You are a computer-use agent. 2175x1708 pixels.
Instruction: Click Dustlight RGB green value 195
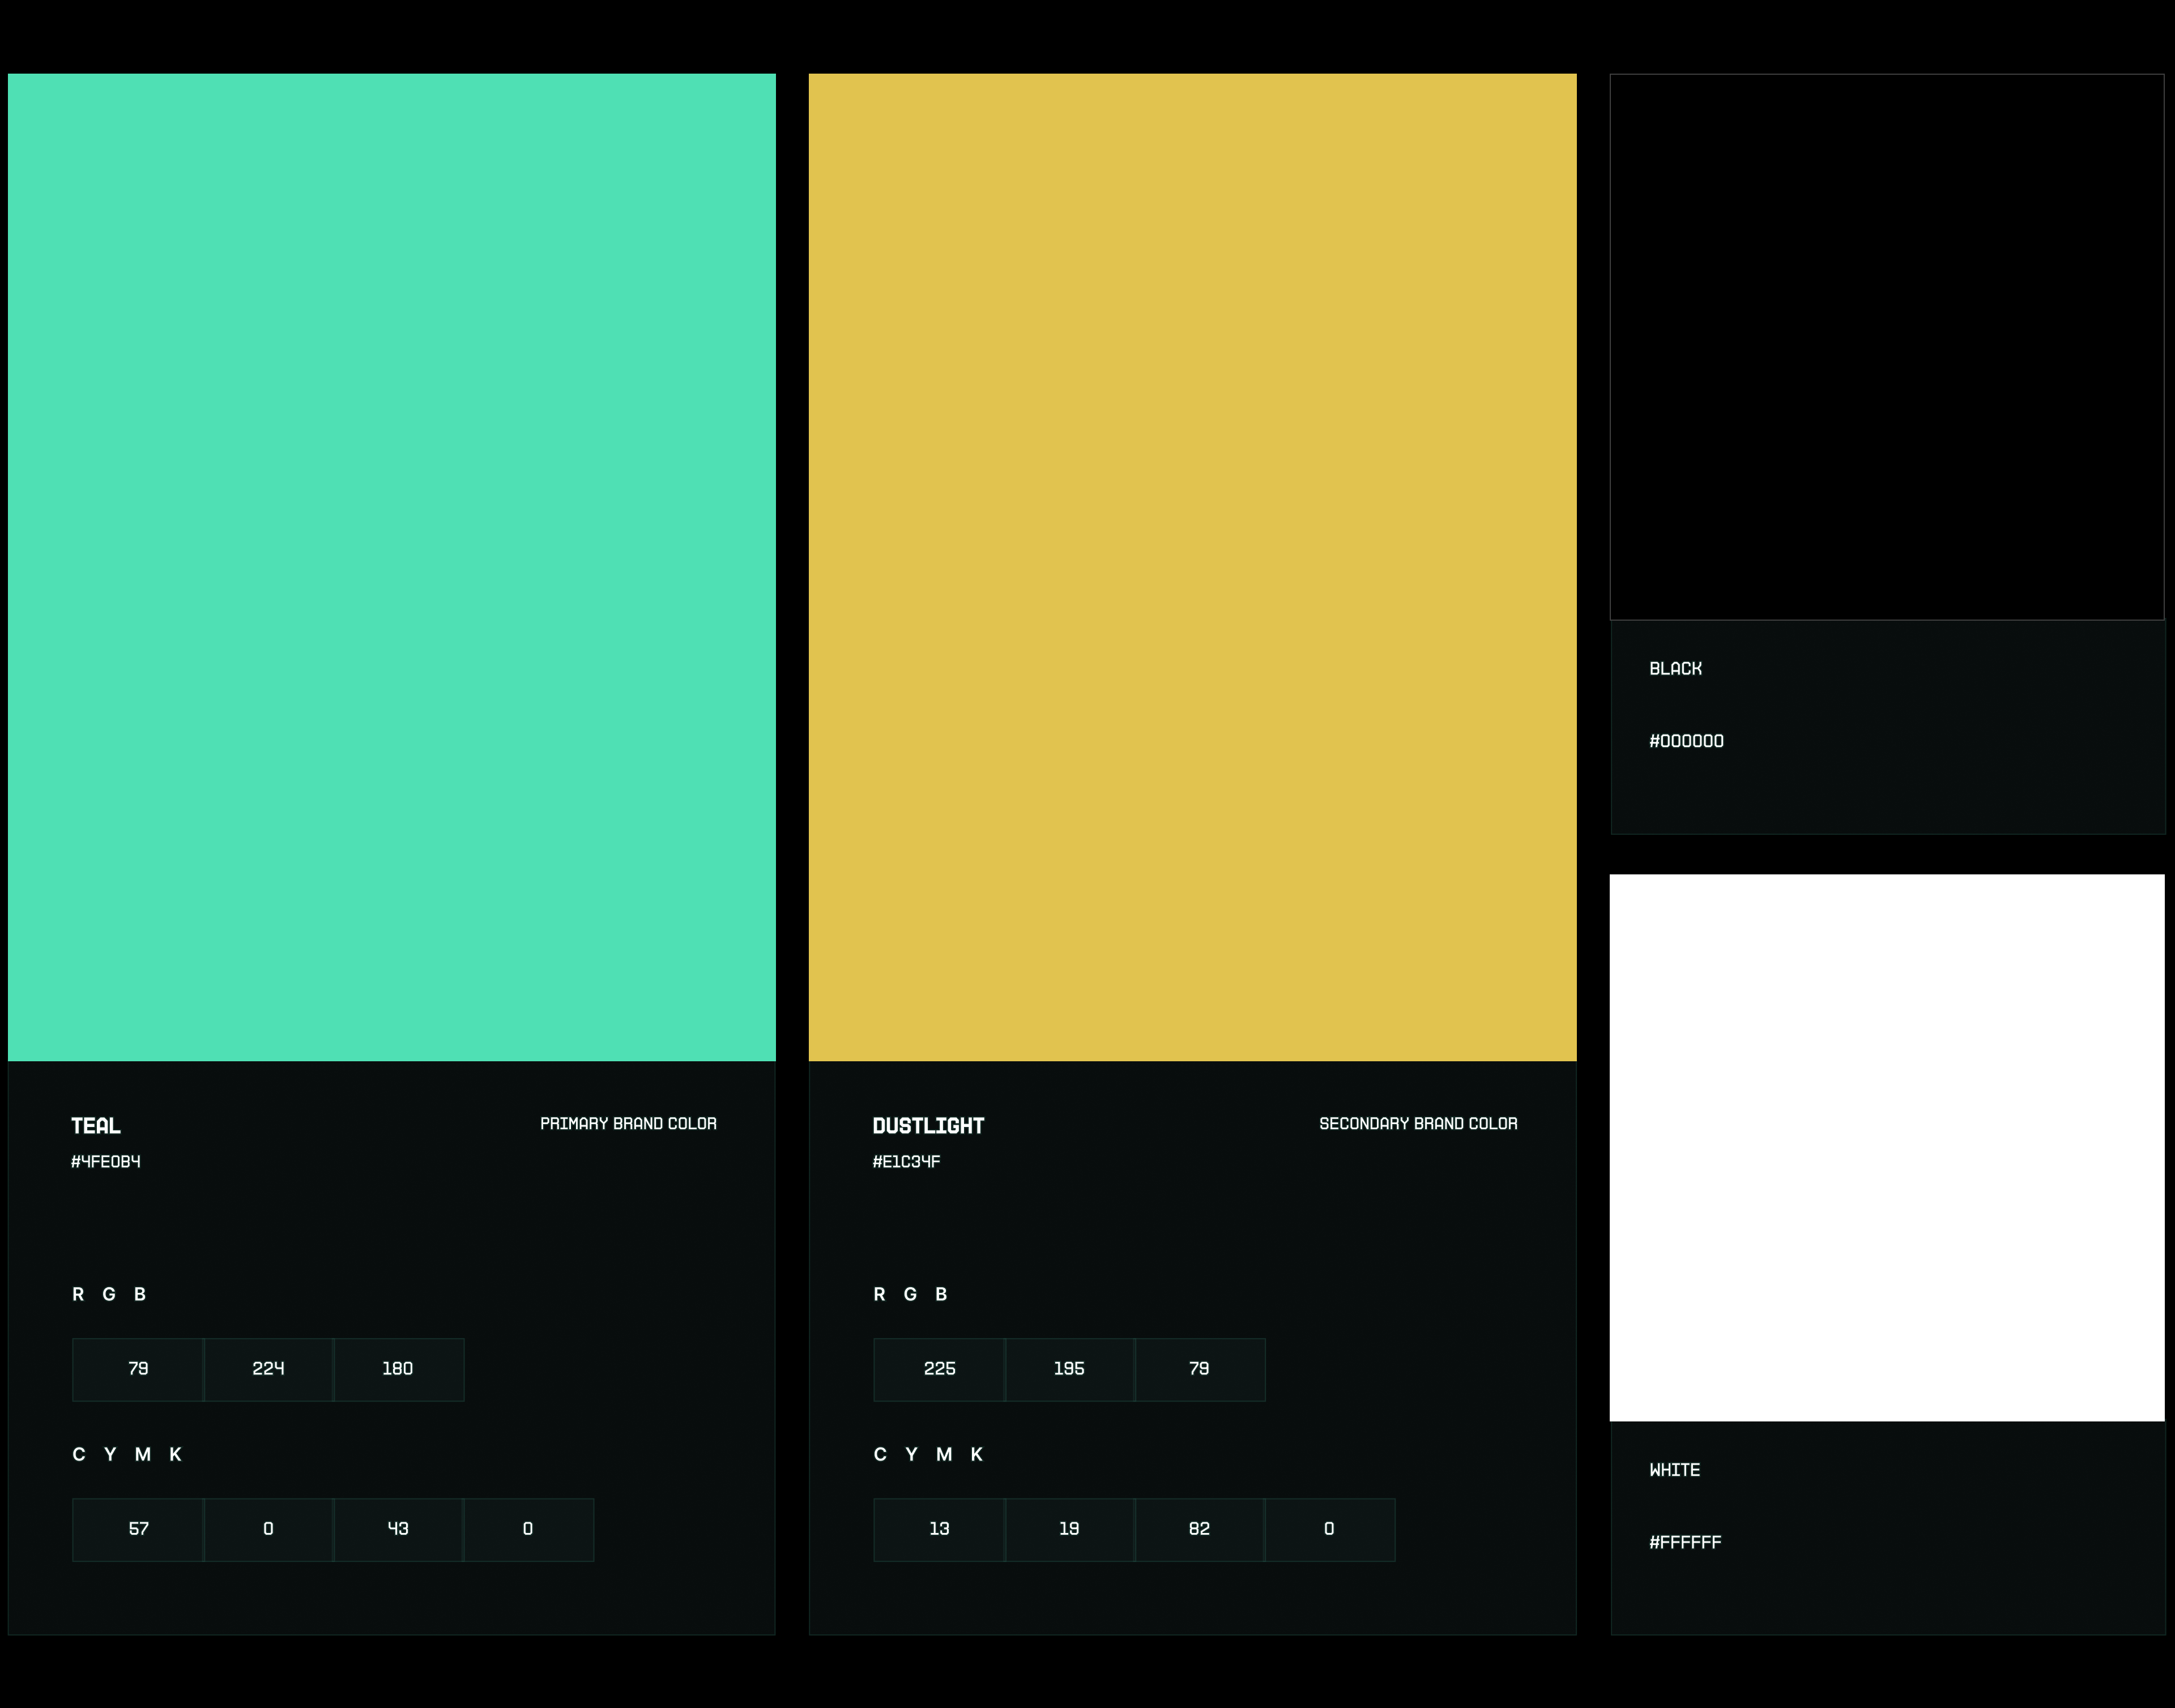coord(1069,1369)
